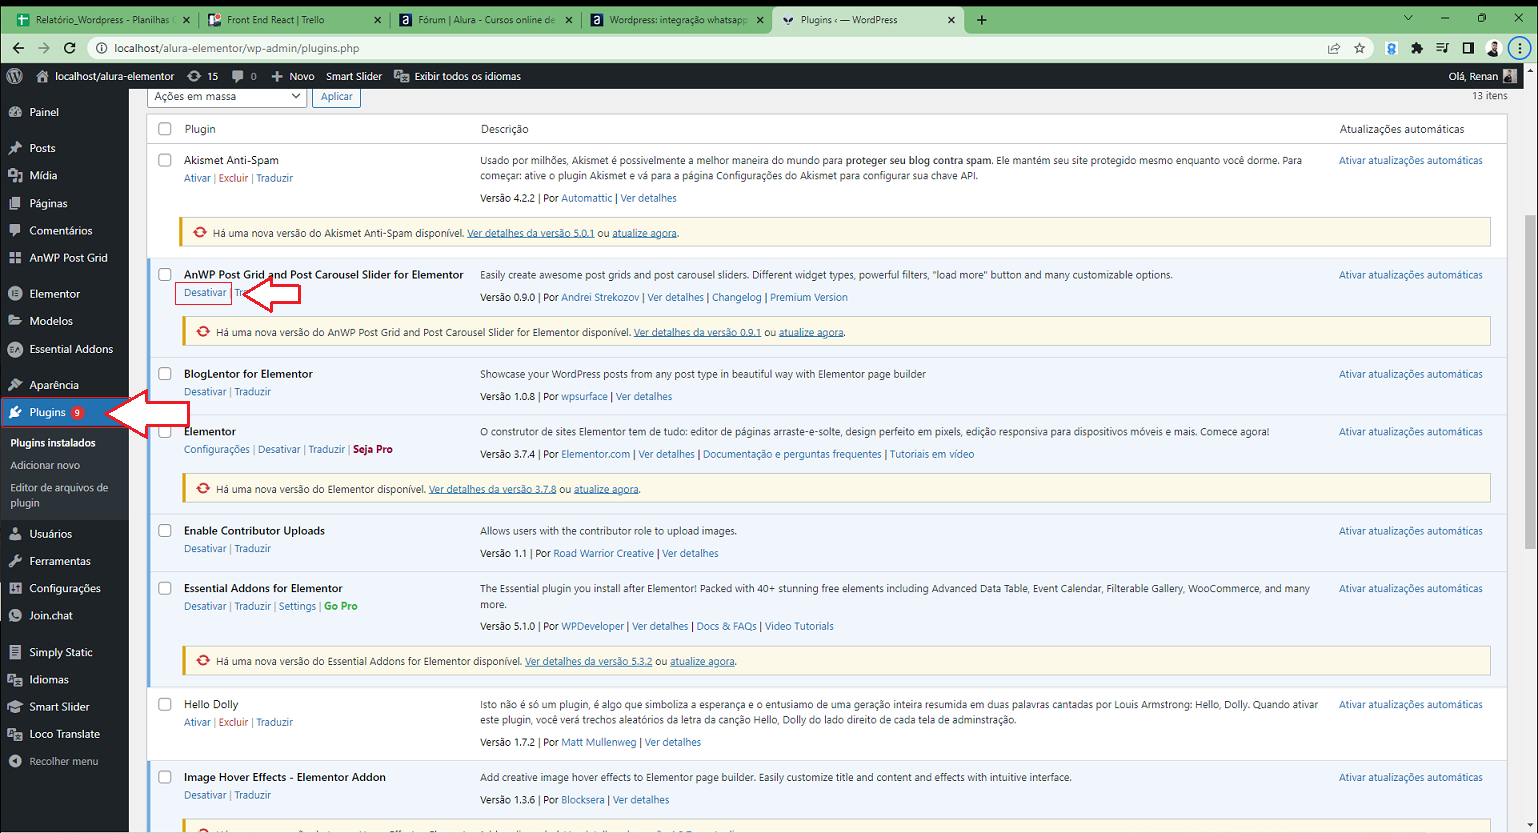Click the updates icon showing 15

coord(194,76)
